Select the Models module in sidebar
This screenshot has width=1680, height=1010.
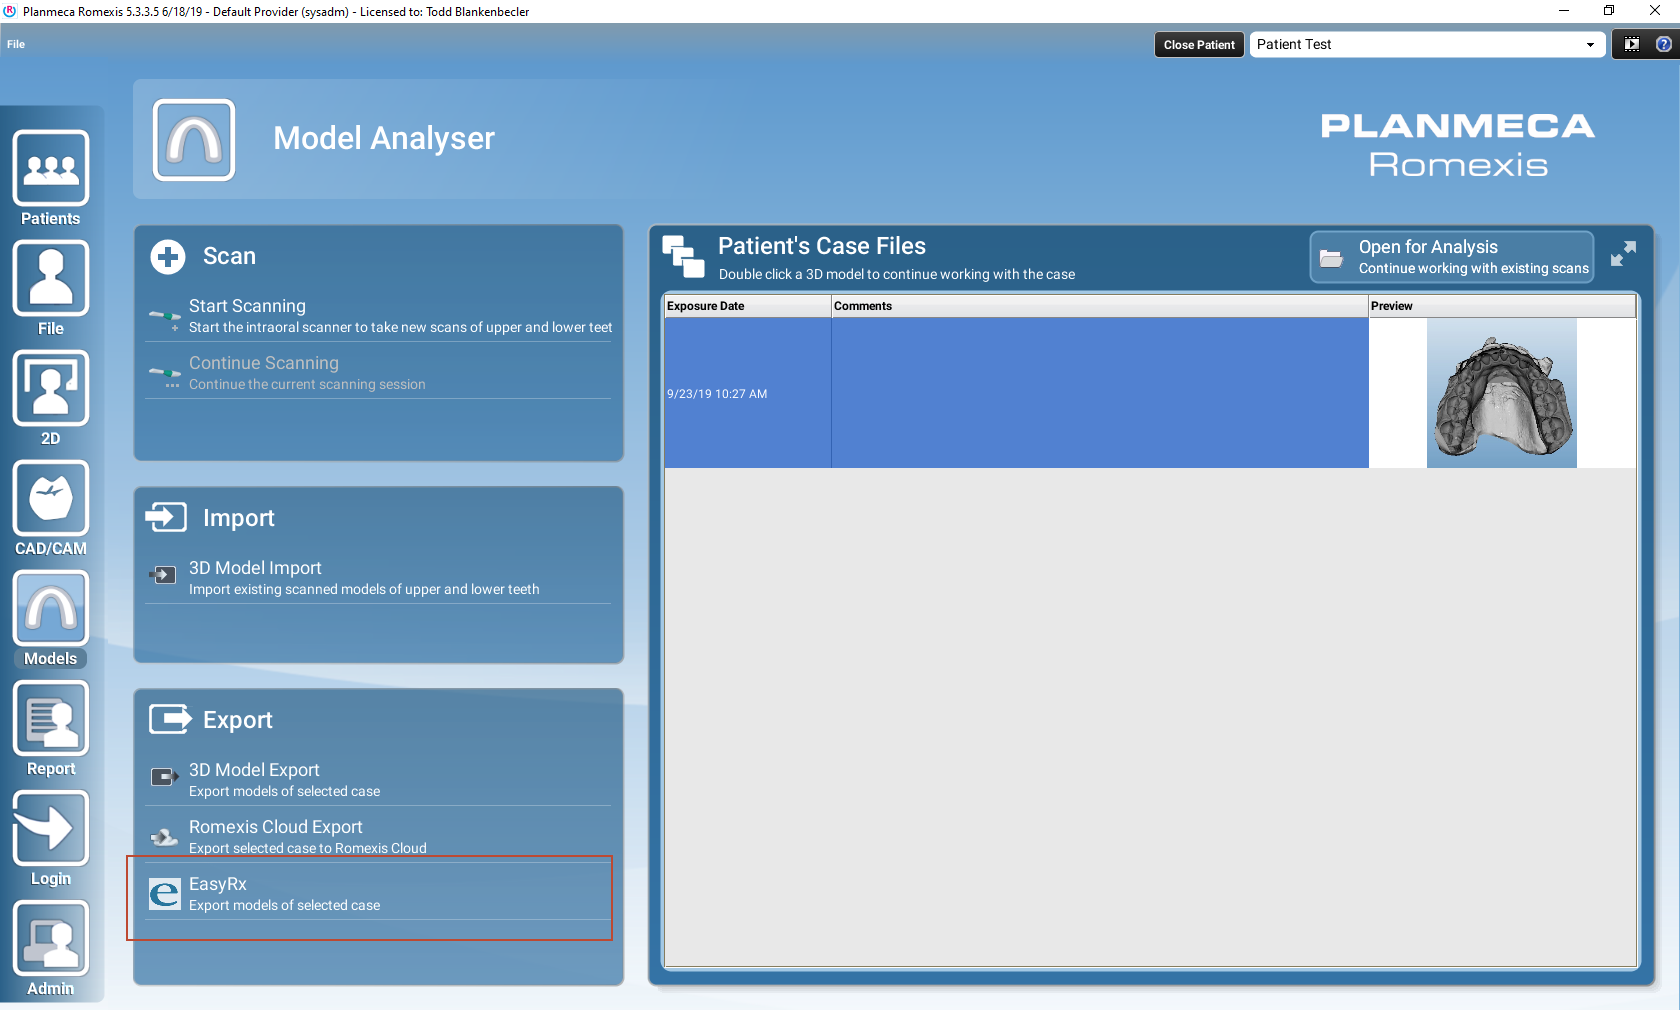tap(51, 618)
